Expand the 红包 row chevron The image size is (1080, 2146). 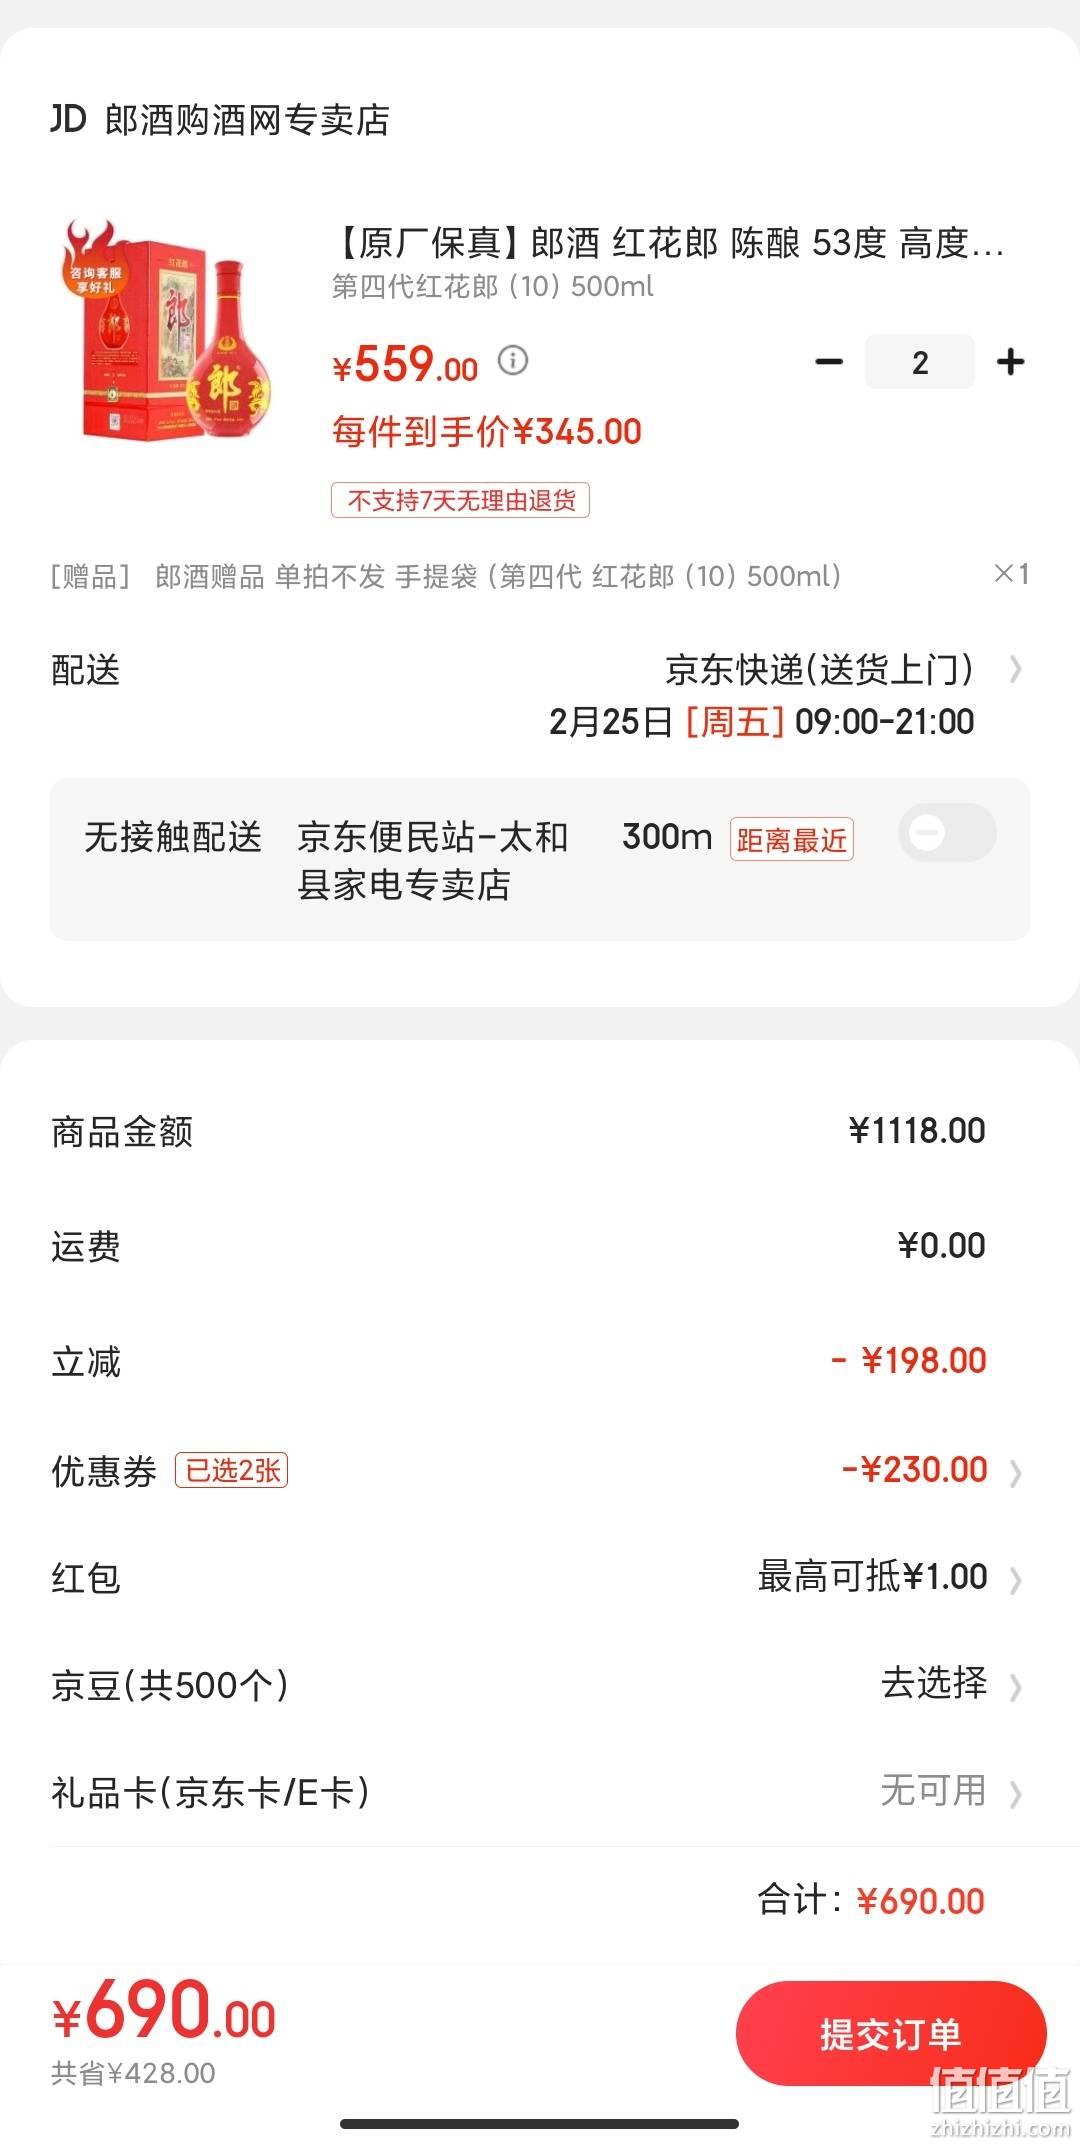[x=1015, y=1580]
